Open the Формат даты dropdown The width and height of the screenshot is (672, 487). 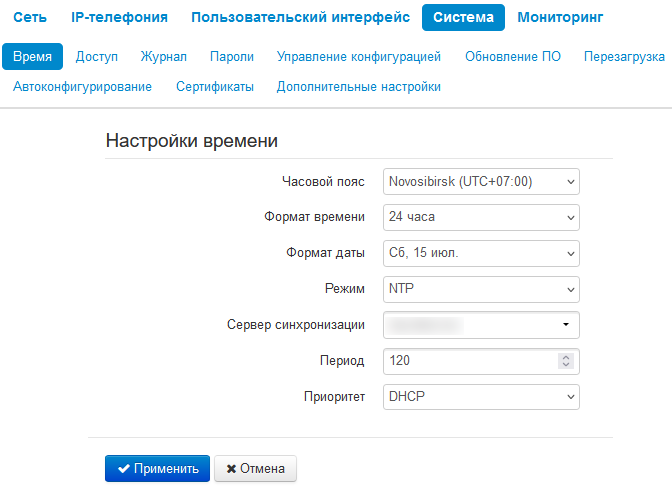tap(481, 253)
